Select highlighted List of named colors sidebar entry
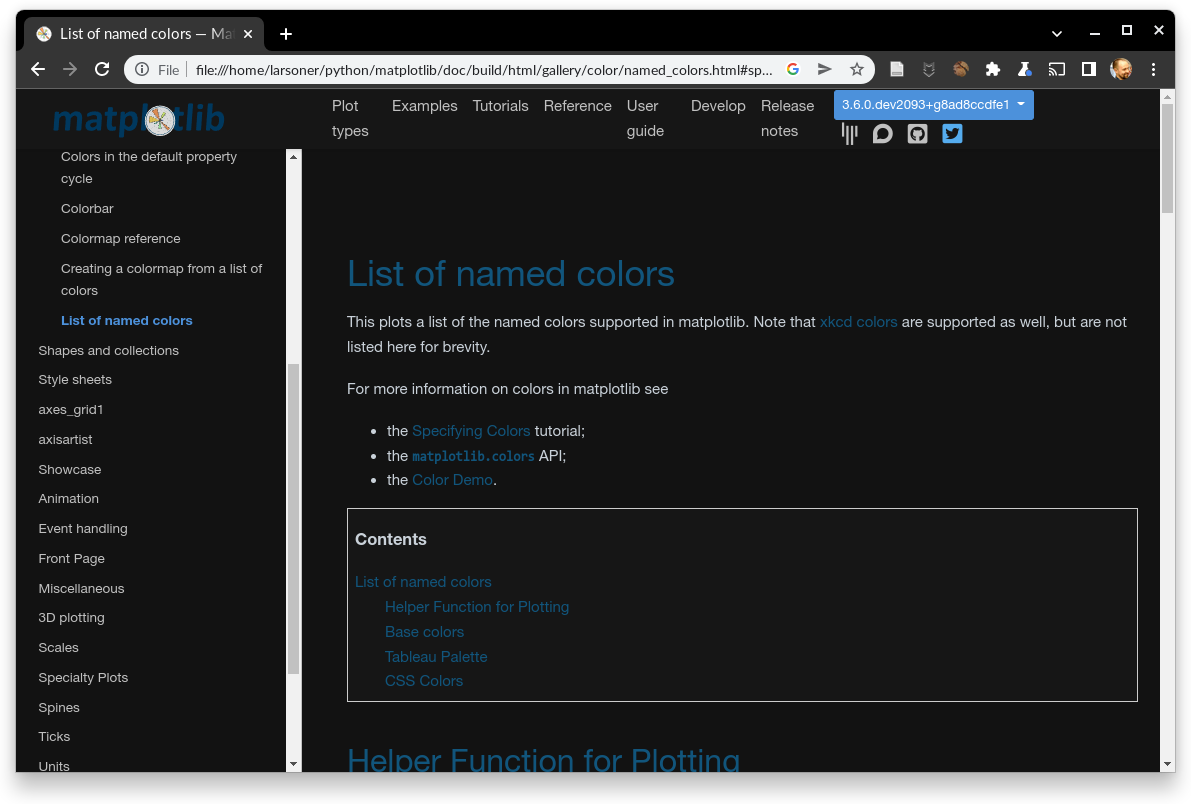This screenshot has width=1191, height=804. click(127, 321)
